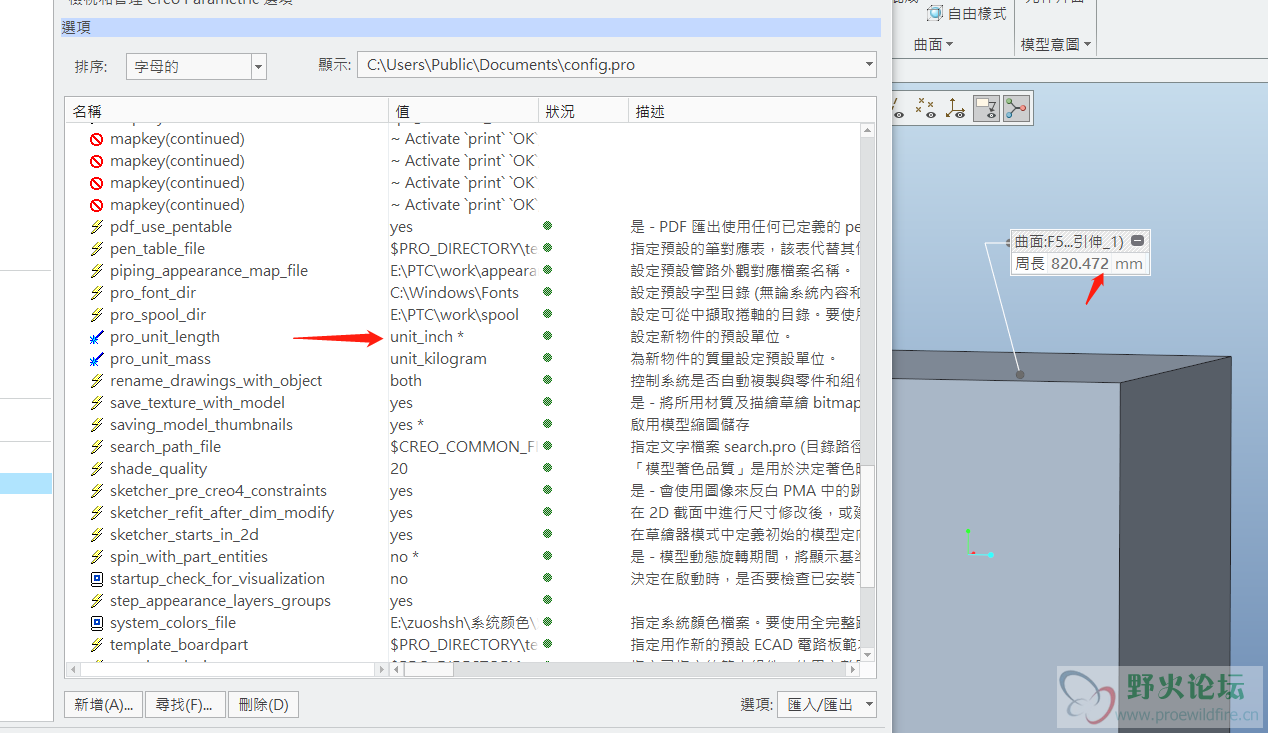Click the lightning icon beside piping_appearance_map_file

97,271
